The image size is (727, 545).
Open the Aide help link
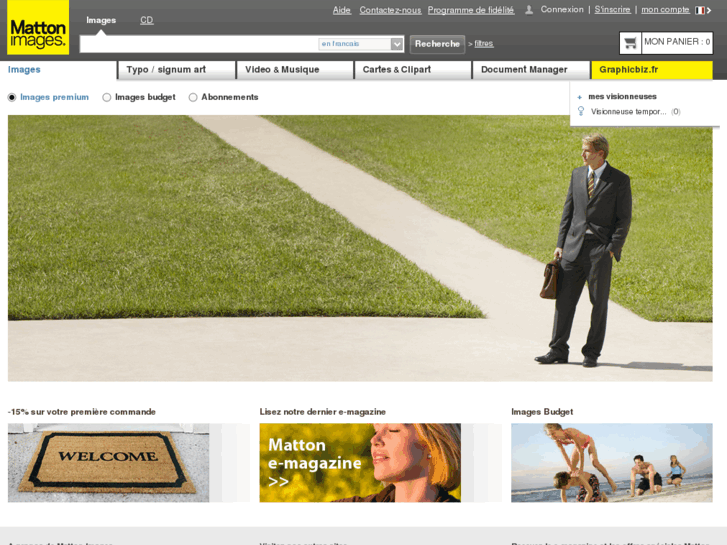click(342, 10)
